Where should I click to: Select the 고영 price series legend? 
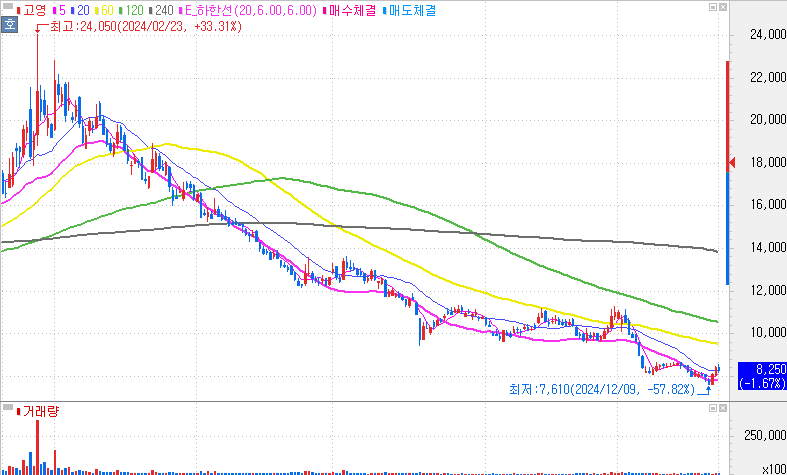31,11
